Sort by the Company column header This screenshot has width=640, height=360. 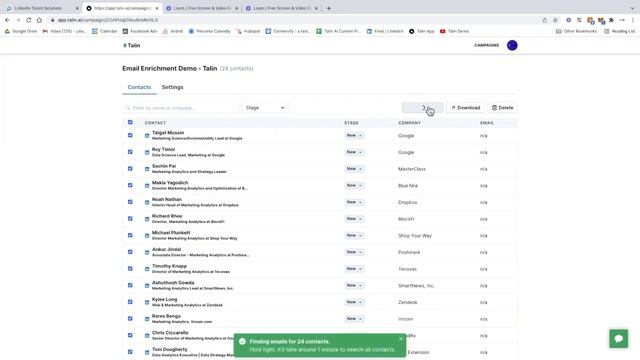pyautogui.click(x=409, y=123)
